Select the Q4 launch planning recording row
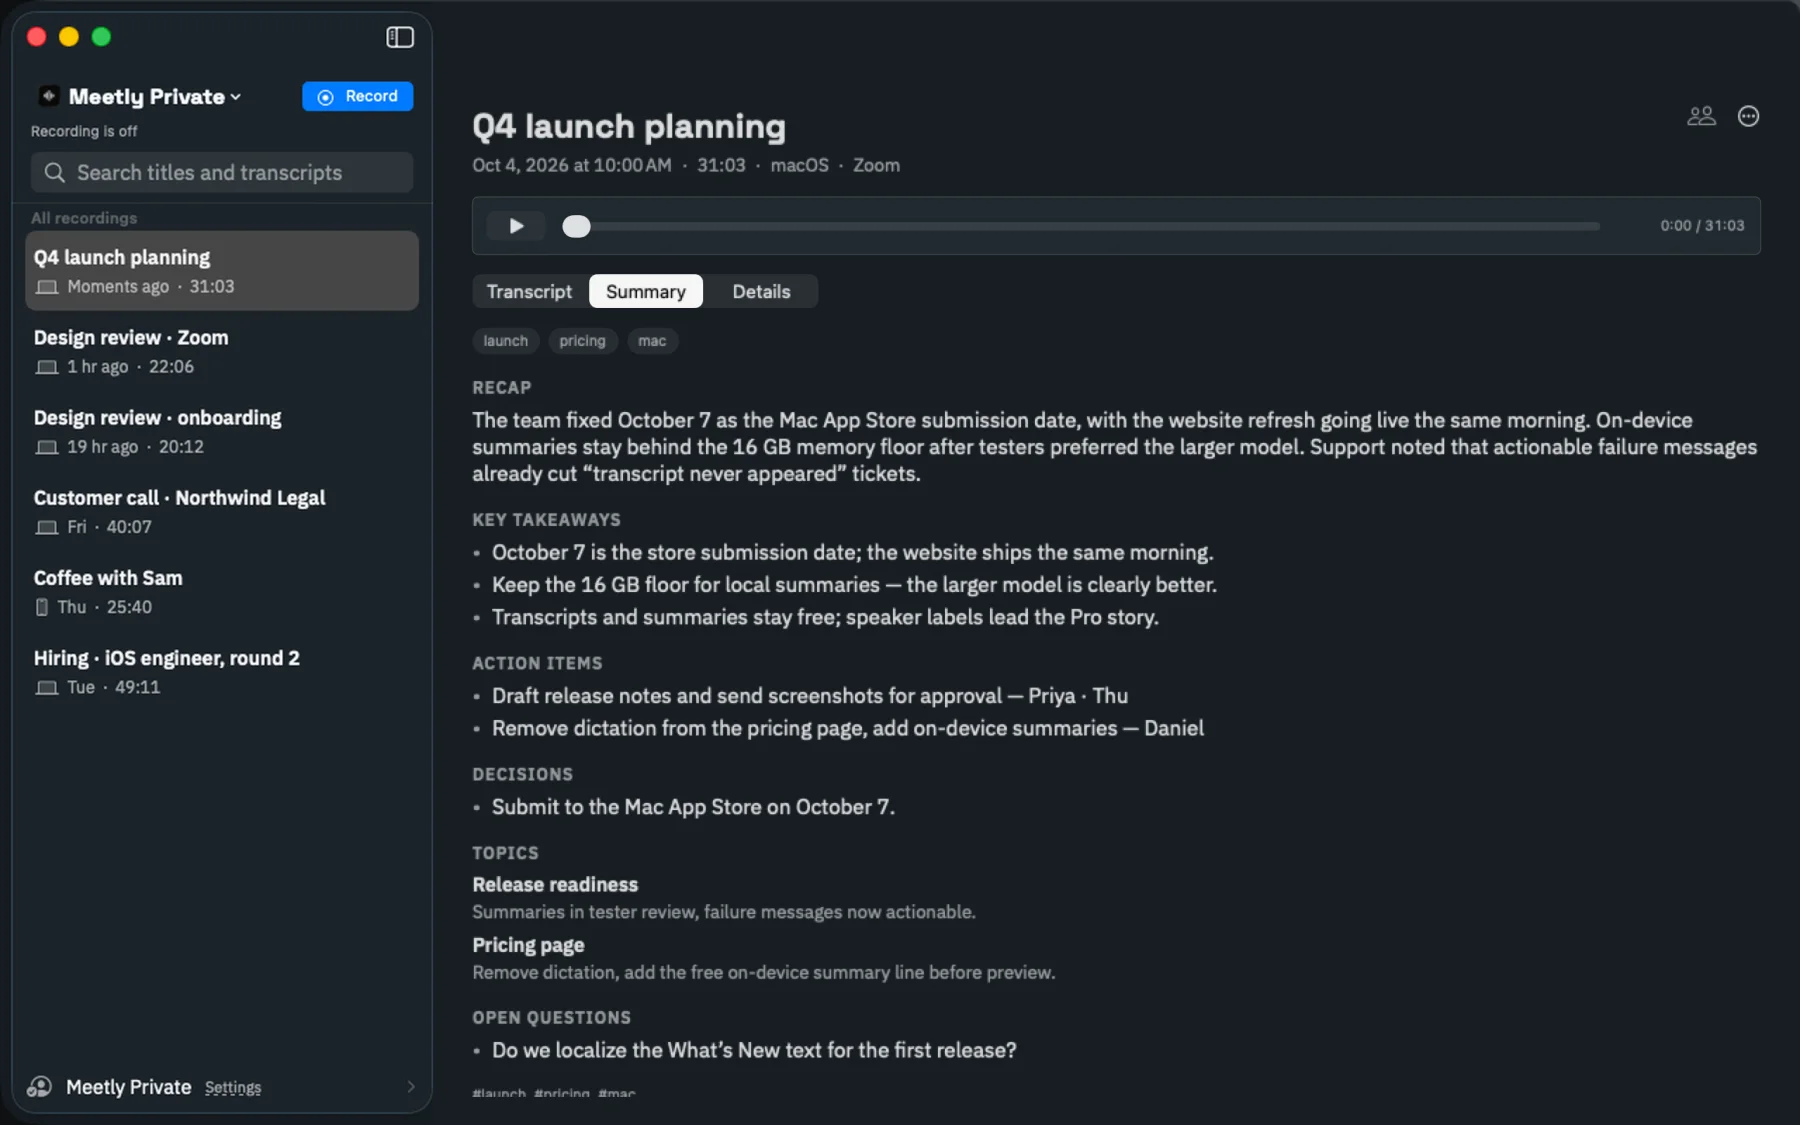1800x1125 pixels. tap(222, 271)
